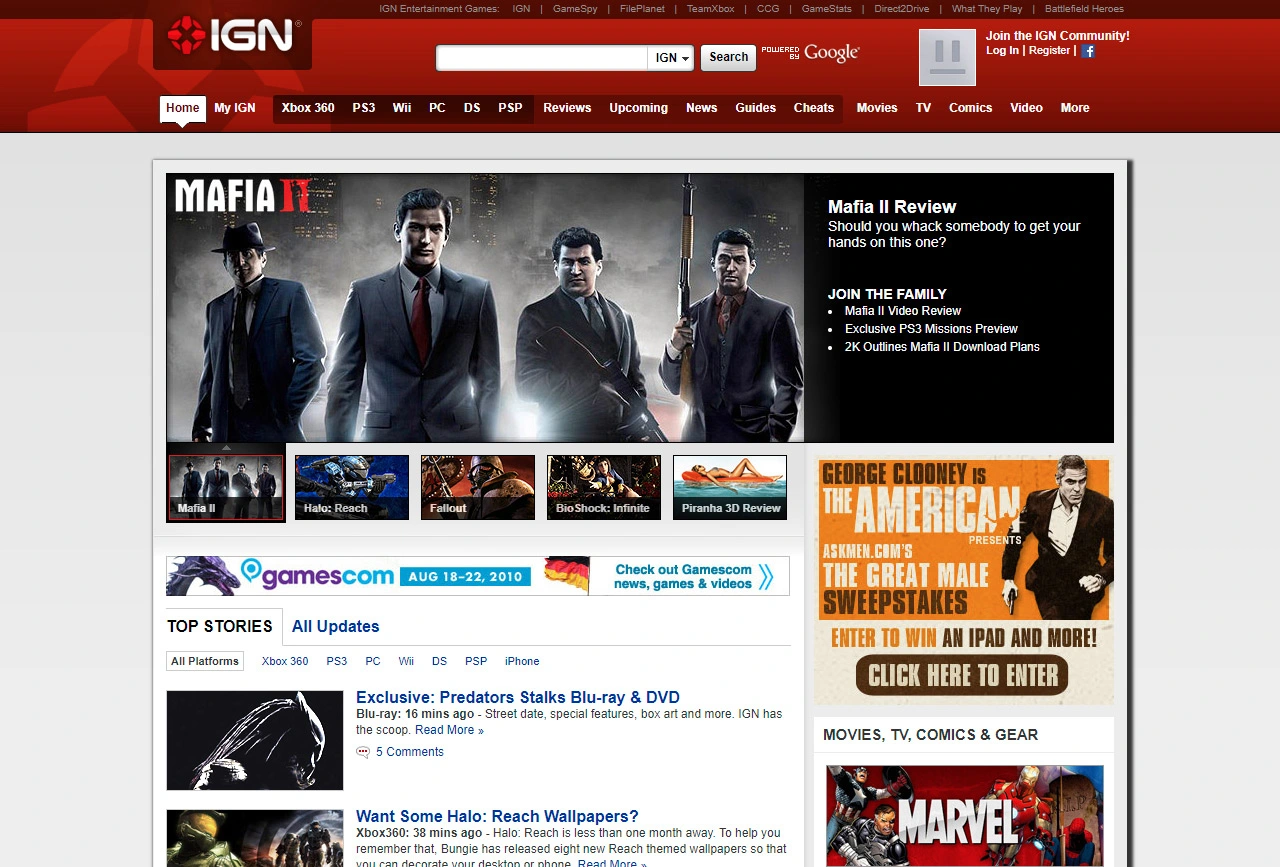This screenshot has height=867, width=1280.
Task: Click the user avatar placeholder icon
Action: [x=947, y=57]
